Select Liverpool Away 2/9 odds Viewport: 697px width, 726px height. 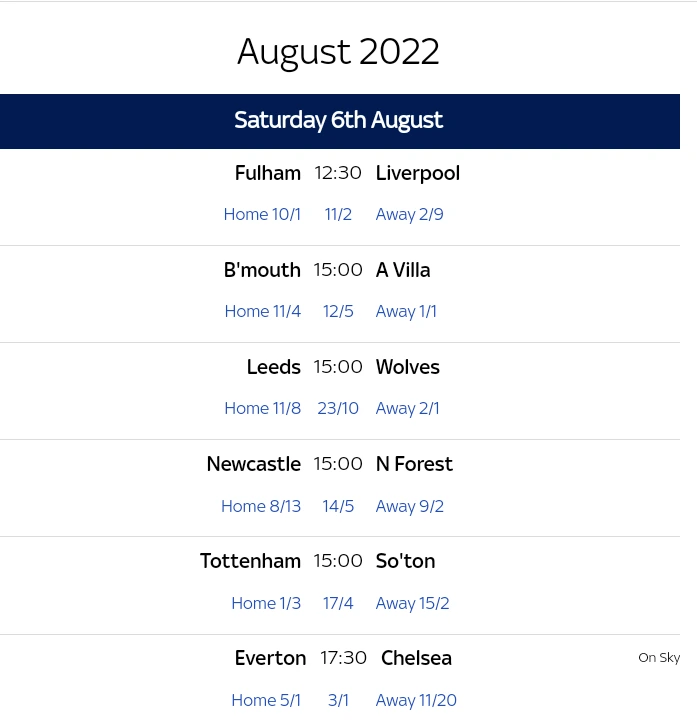click(409, 214)
